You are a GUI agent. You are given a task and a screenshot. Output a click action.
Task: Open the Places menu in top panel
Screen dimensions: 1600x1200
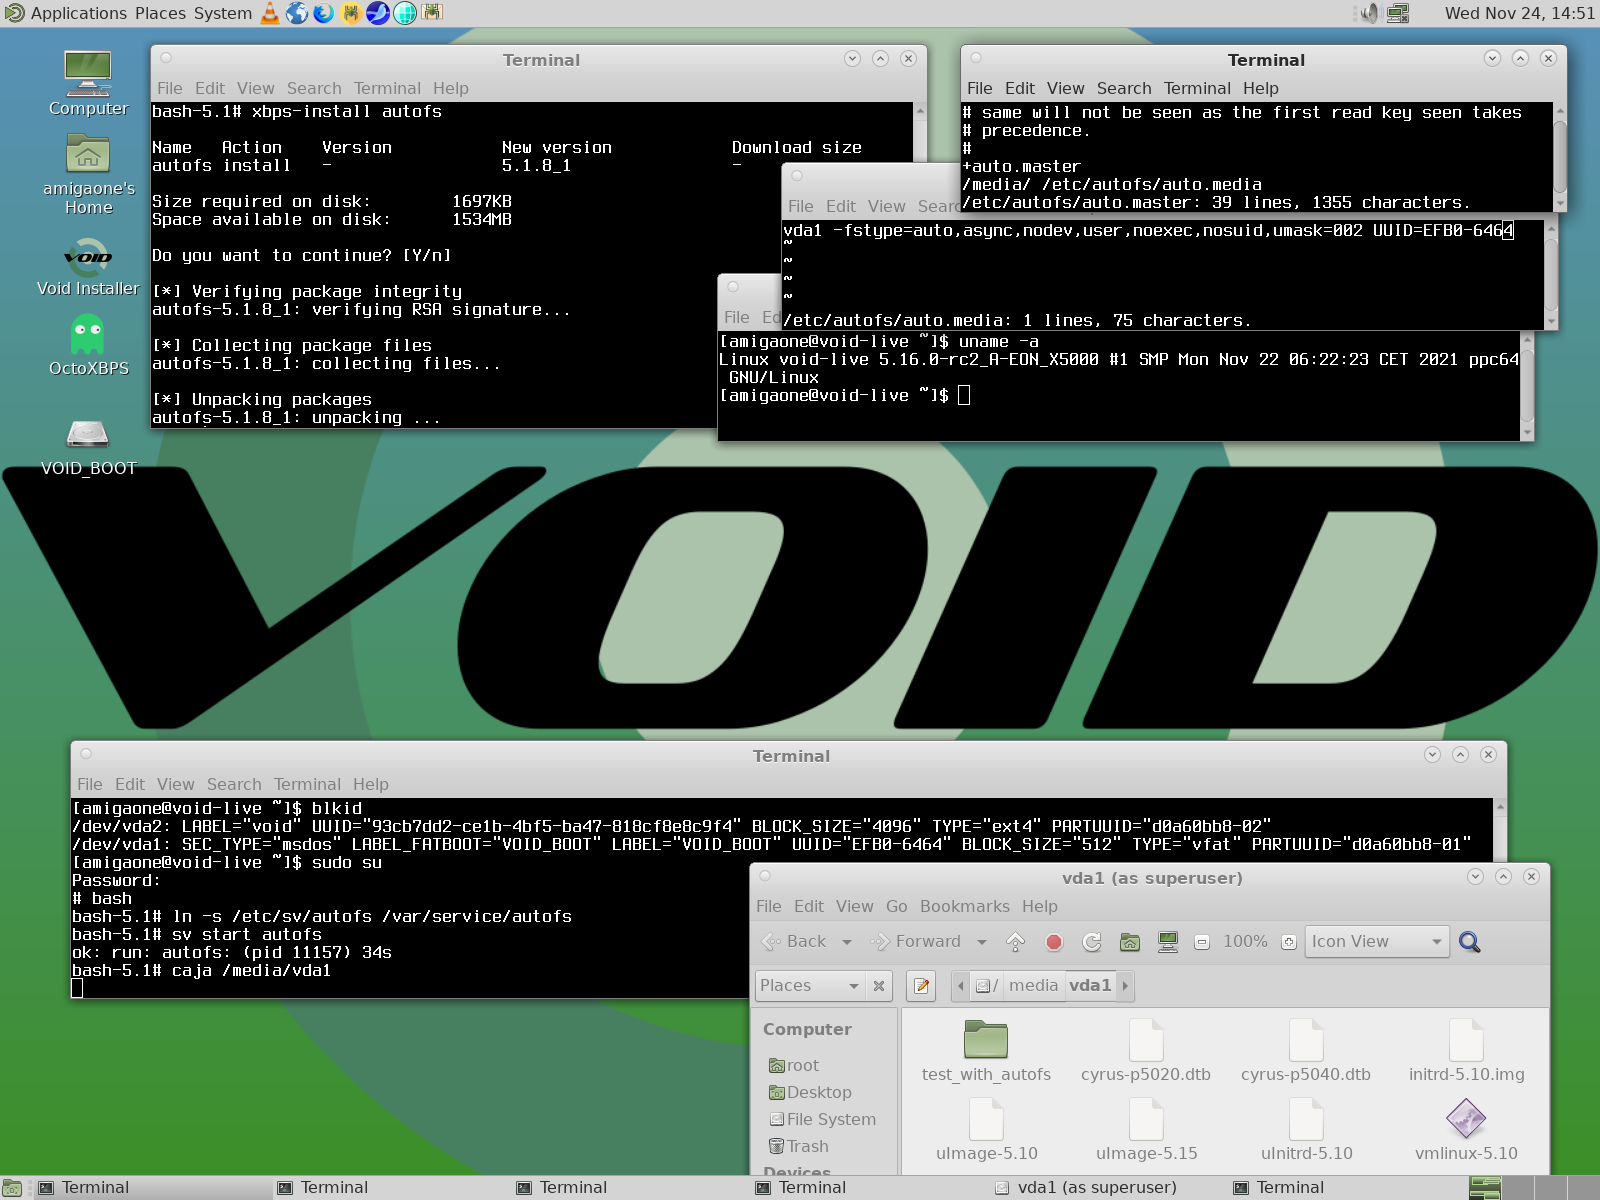click(x=161, y=13)
